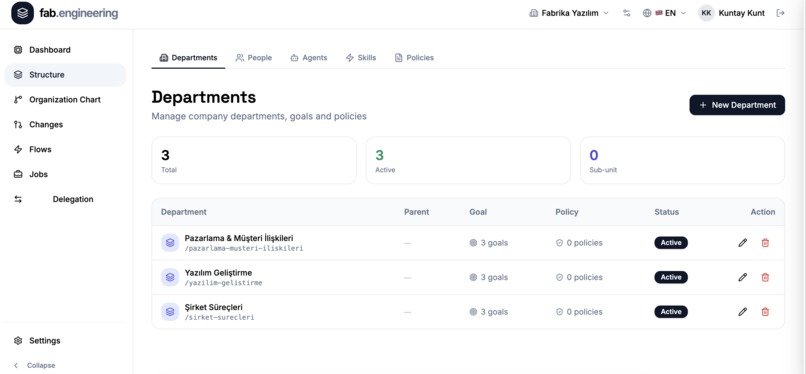Viewport: 806px width, 374px height.
Task: Click Active badge in Pazarlama row
Action: pos(671,243)
